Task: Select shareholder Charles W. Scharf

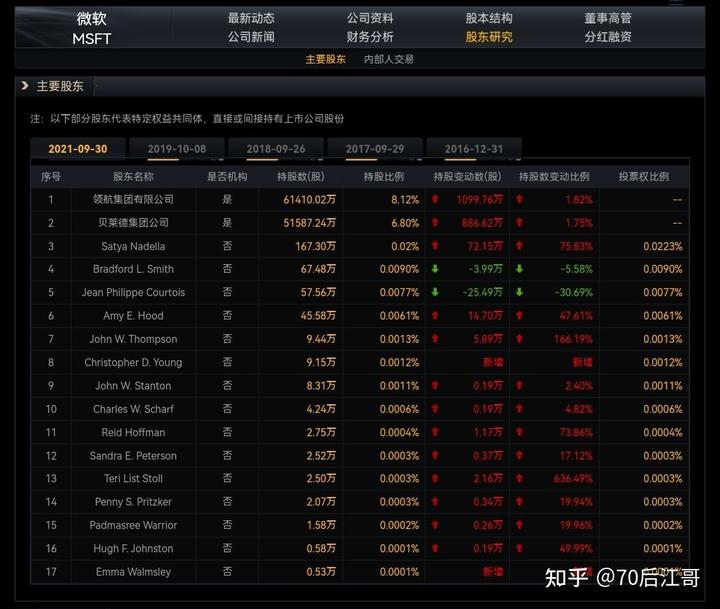Action: [133, 409]
